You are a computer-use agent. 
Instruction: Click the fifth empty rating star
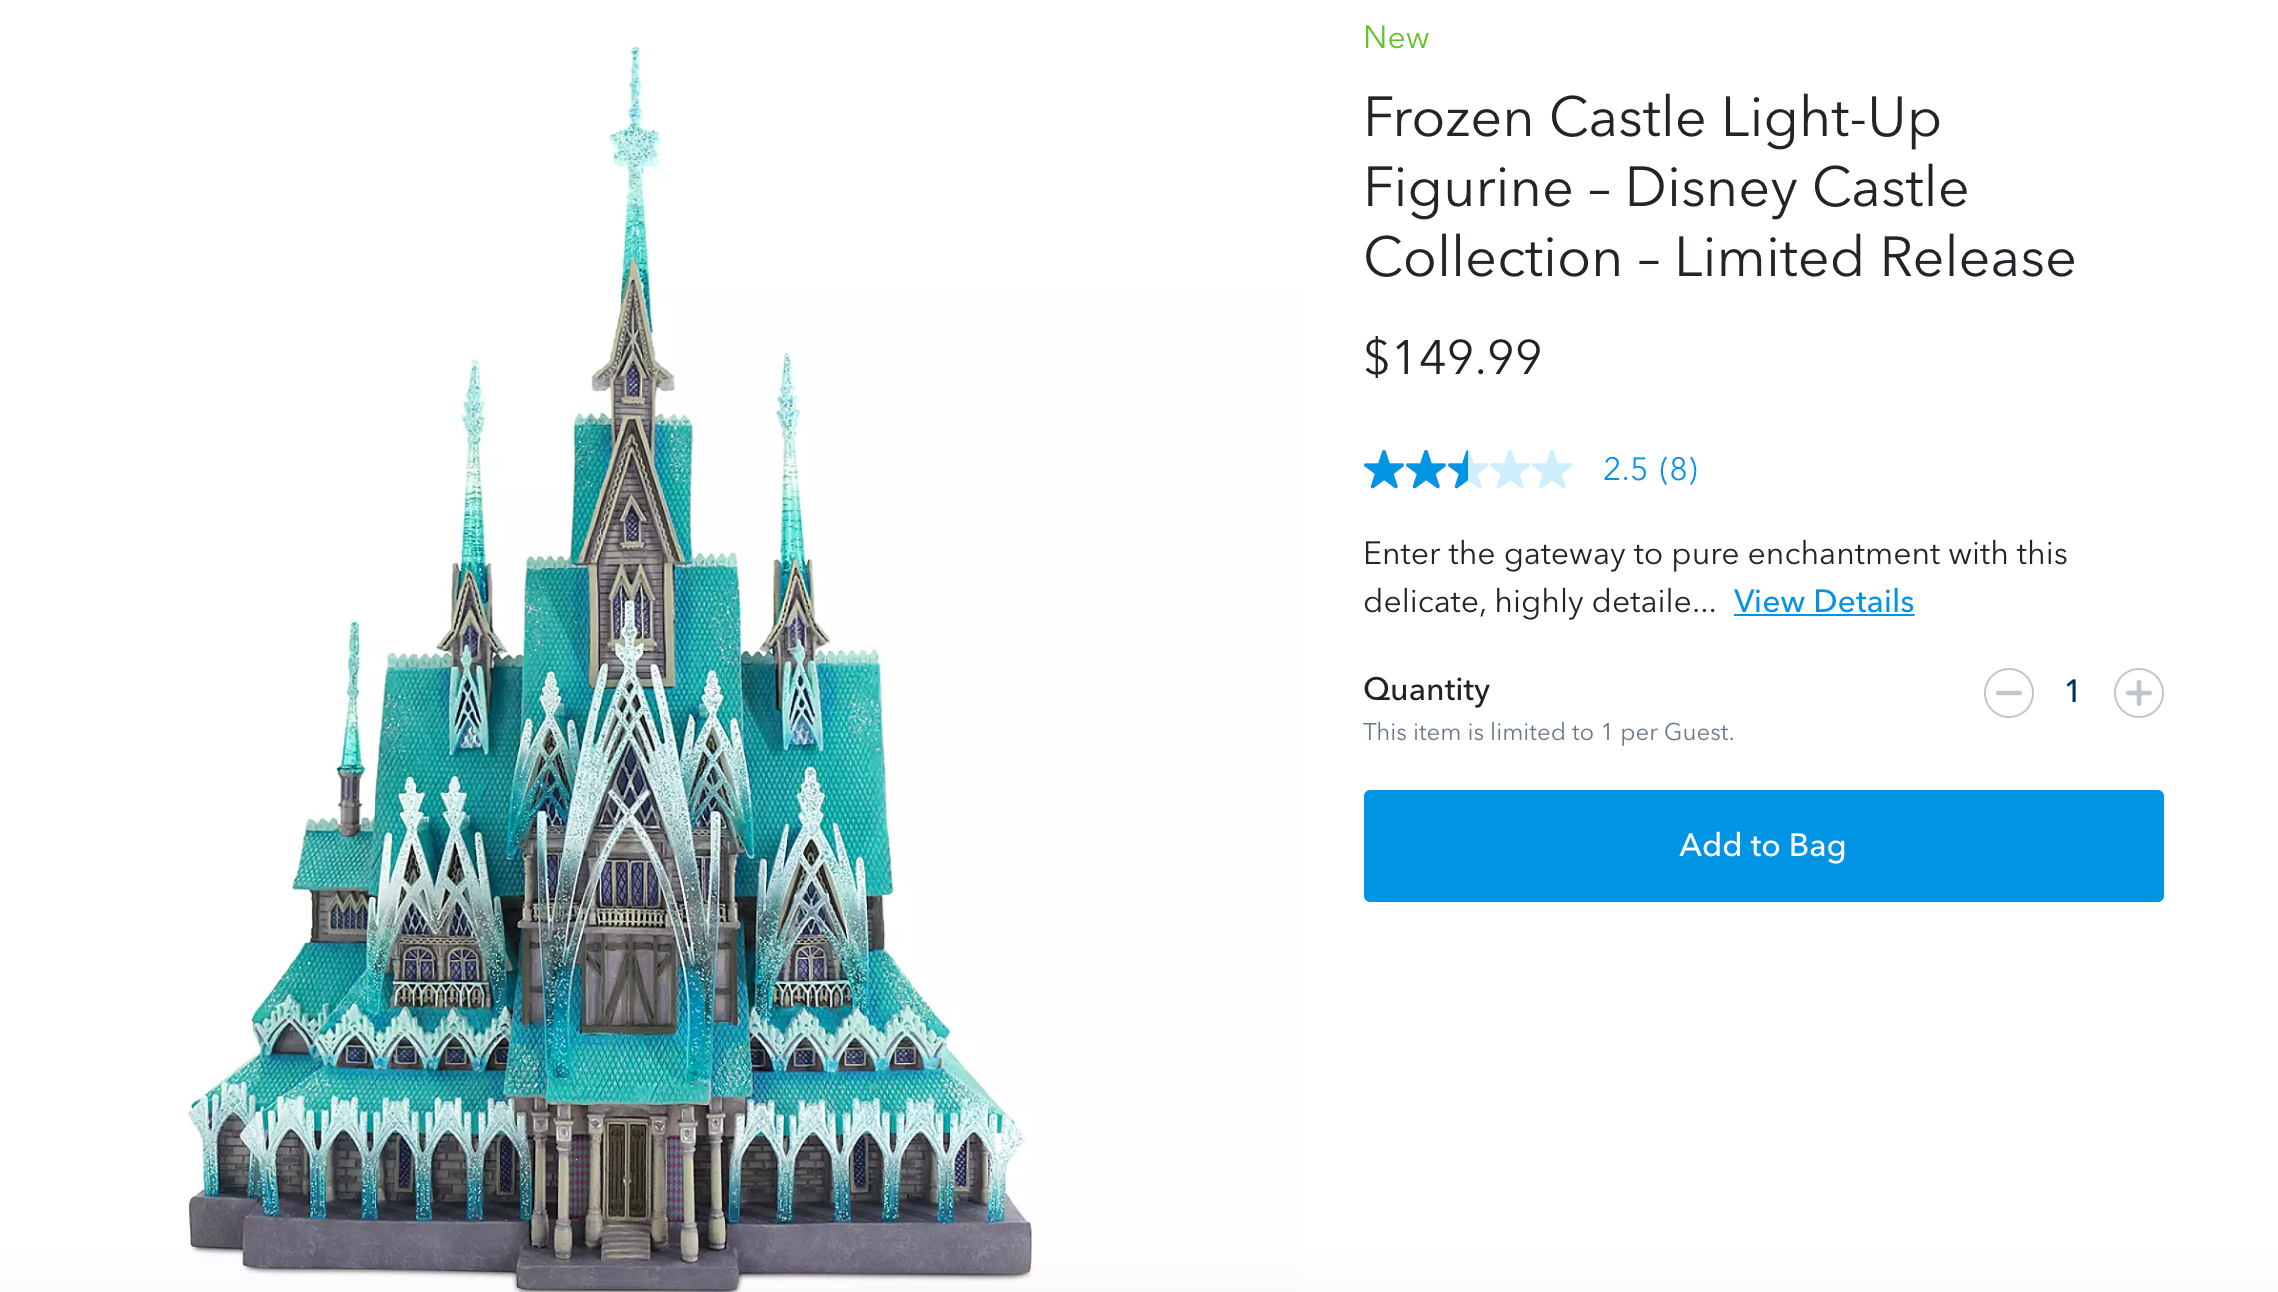click(x=1552, y=470)
